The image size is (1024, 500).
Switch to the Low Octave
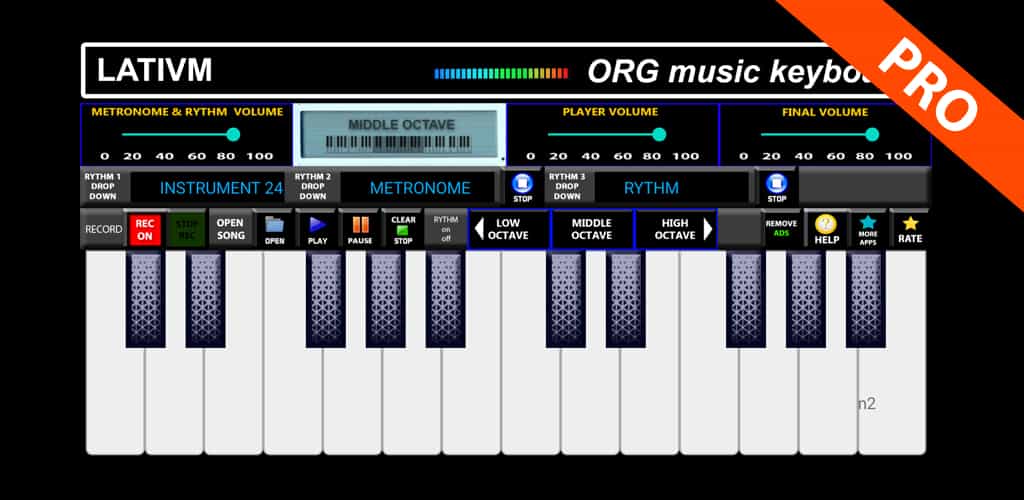(509, 229)
